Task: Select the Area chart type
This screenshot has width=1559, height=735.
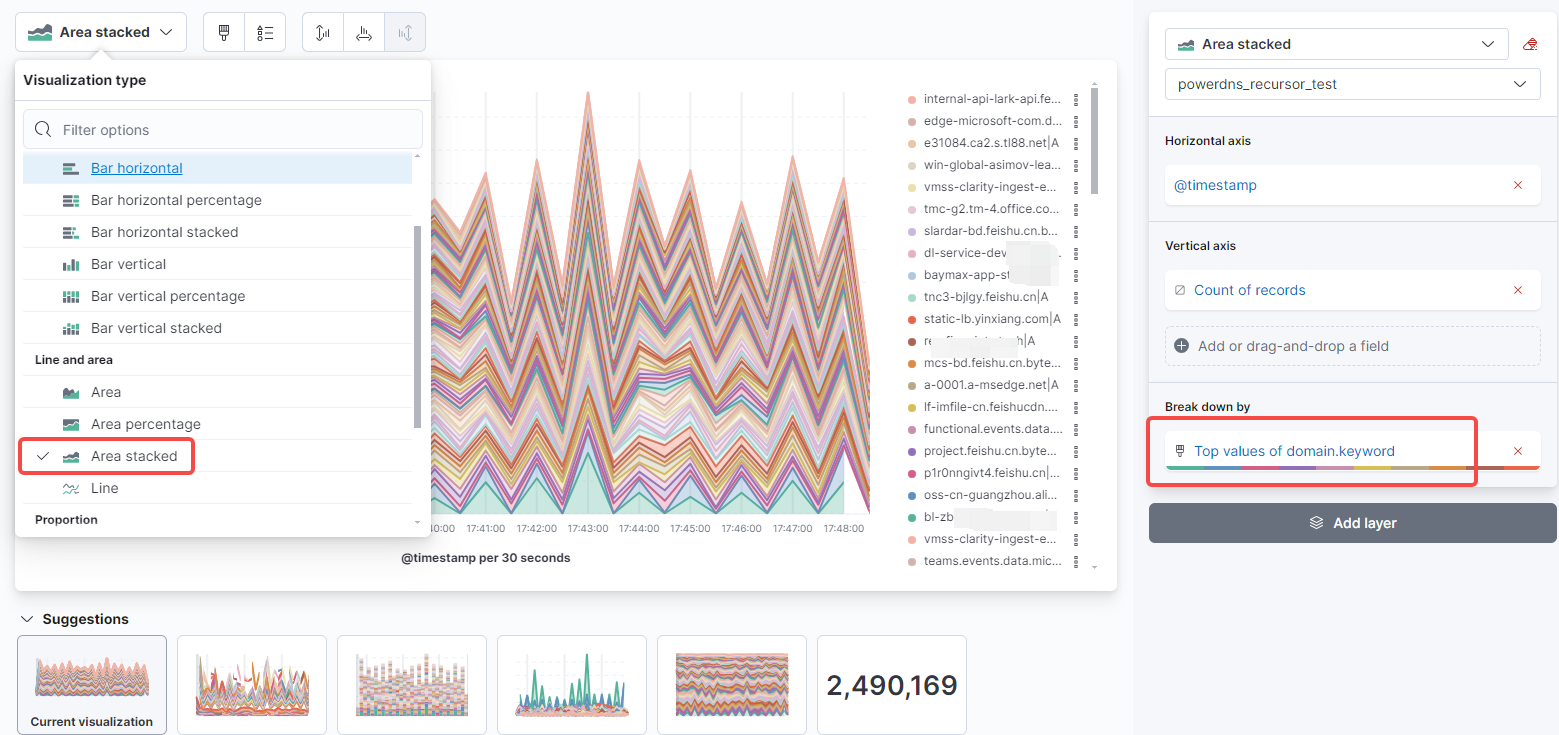Action: [x=218, y=392]
